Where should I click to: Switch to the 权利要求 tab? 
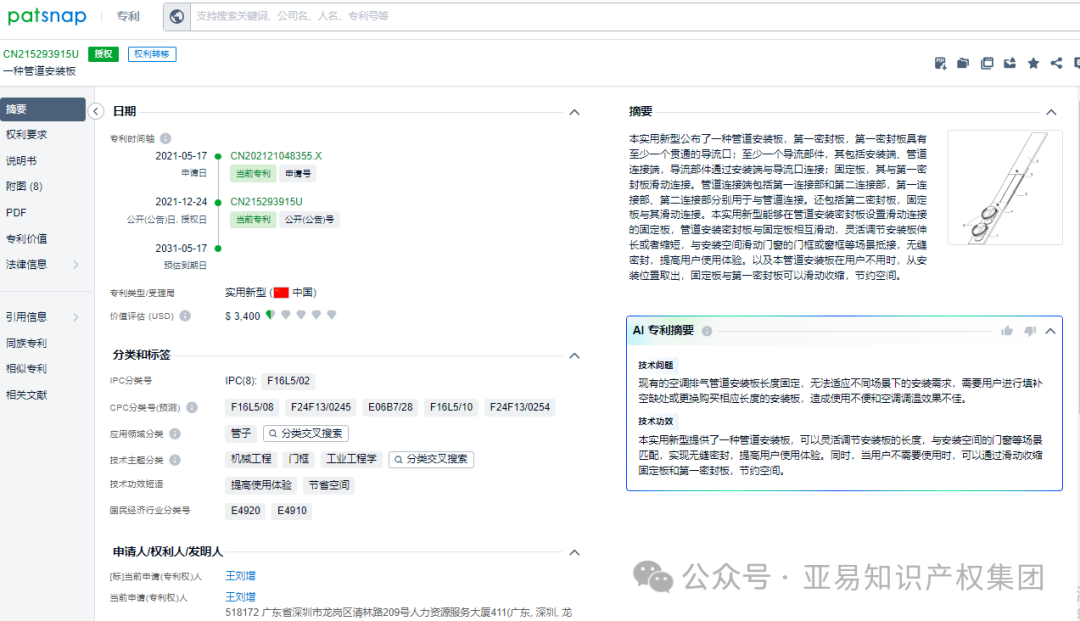(x=31, y=136)
